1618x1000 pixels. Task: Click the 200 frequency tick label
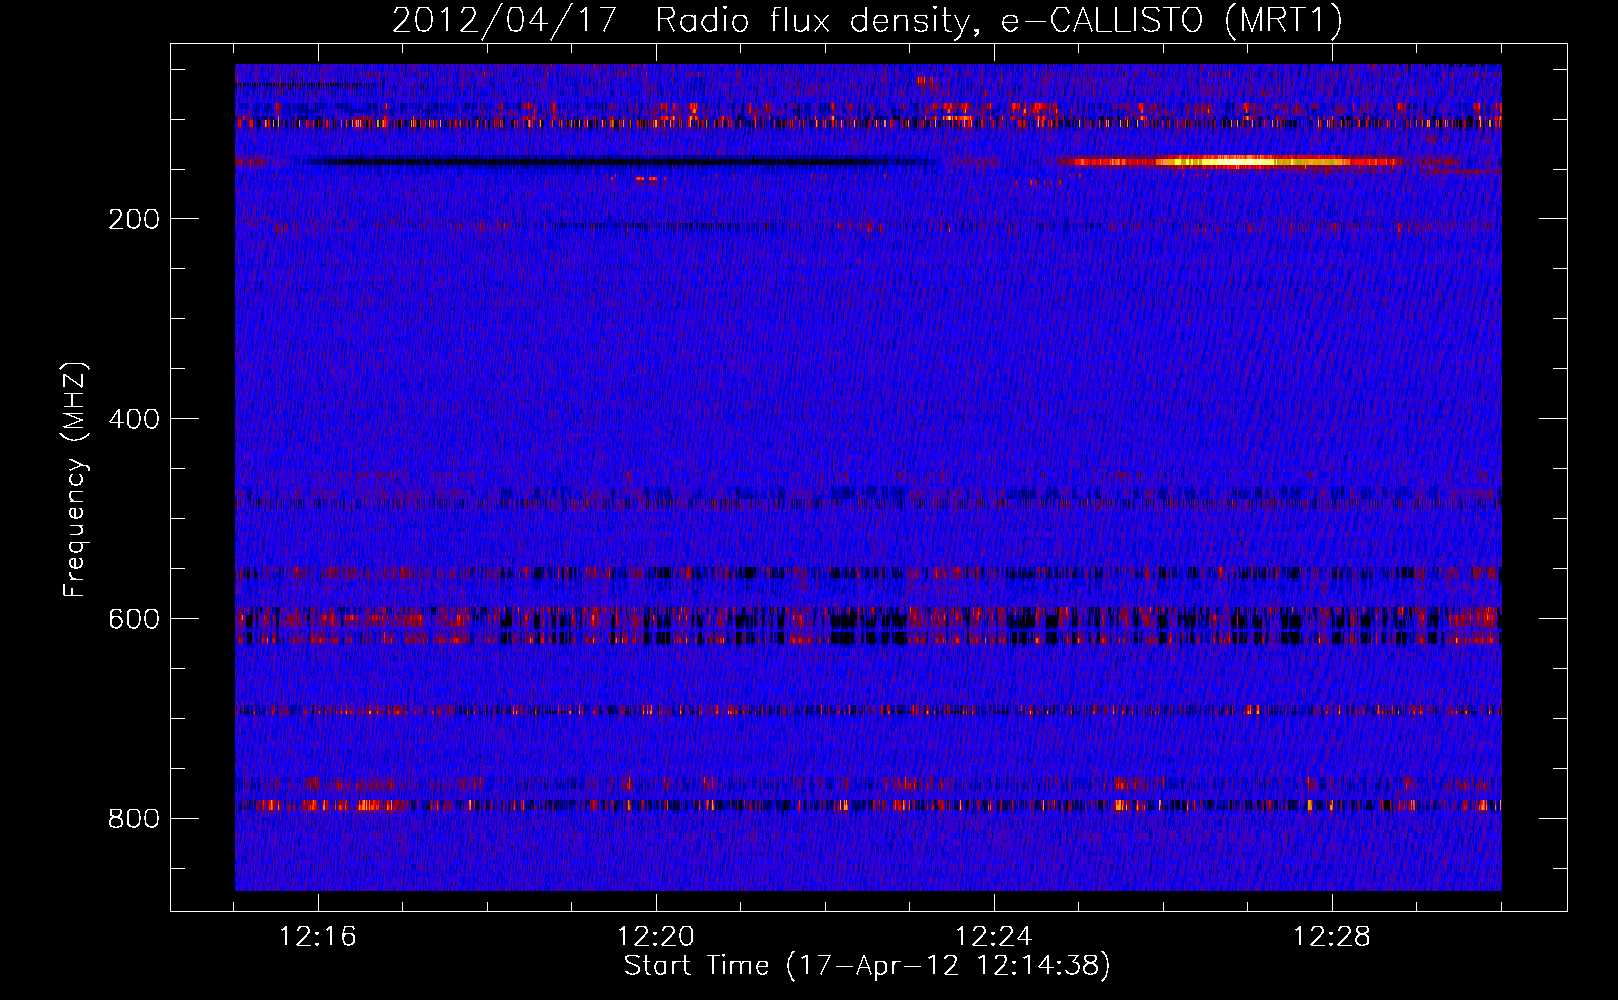click(134, 219)
